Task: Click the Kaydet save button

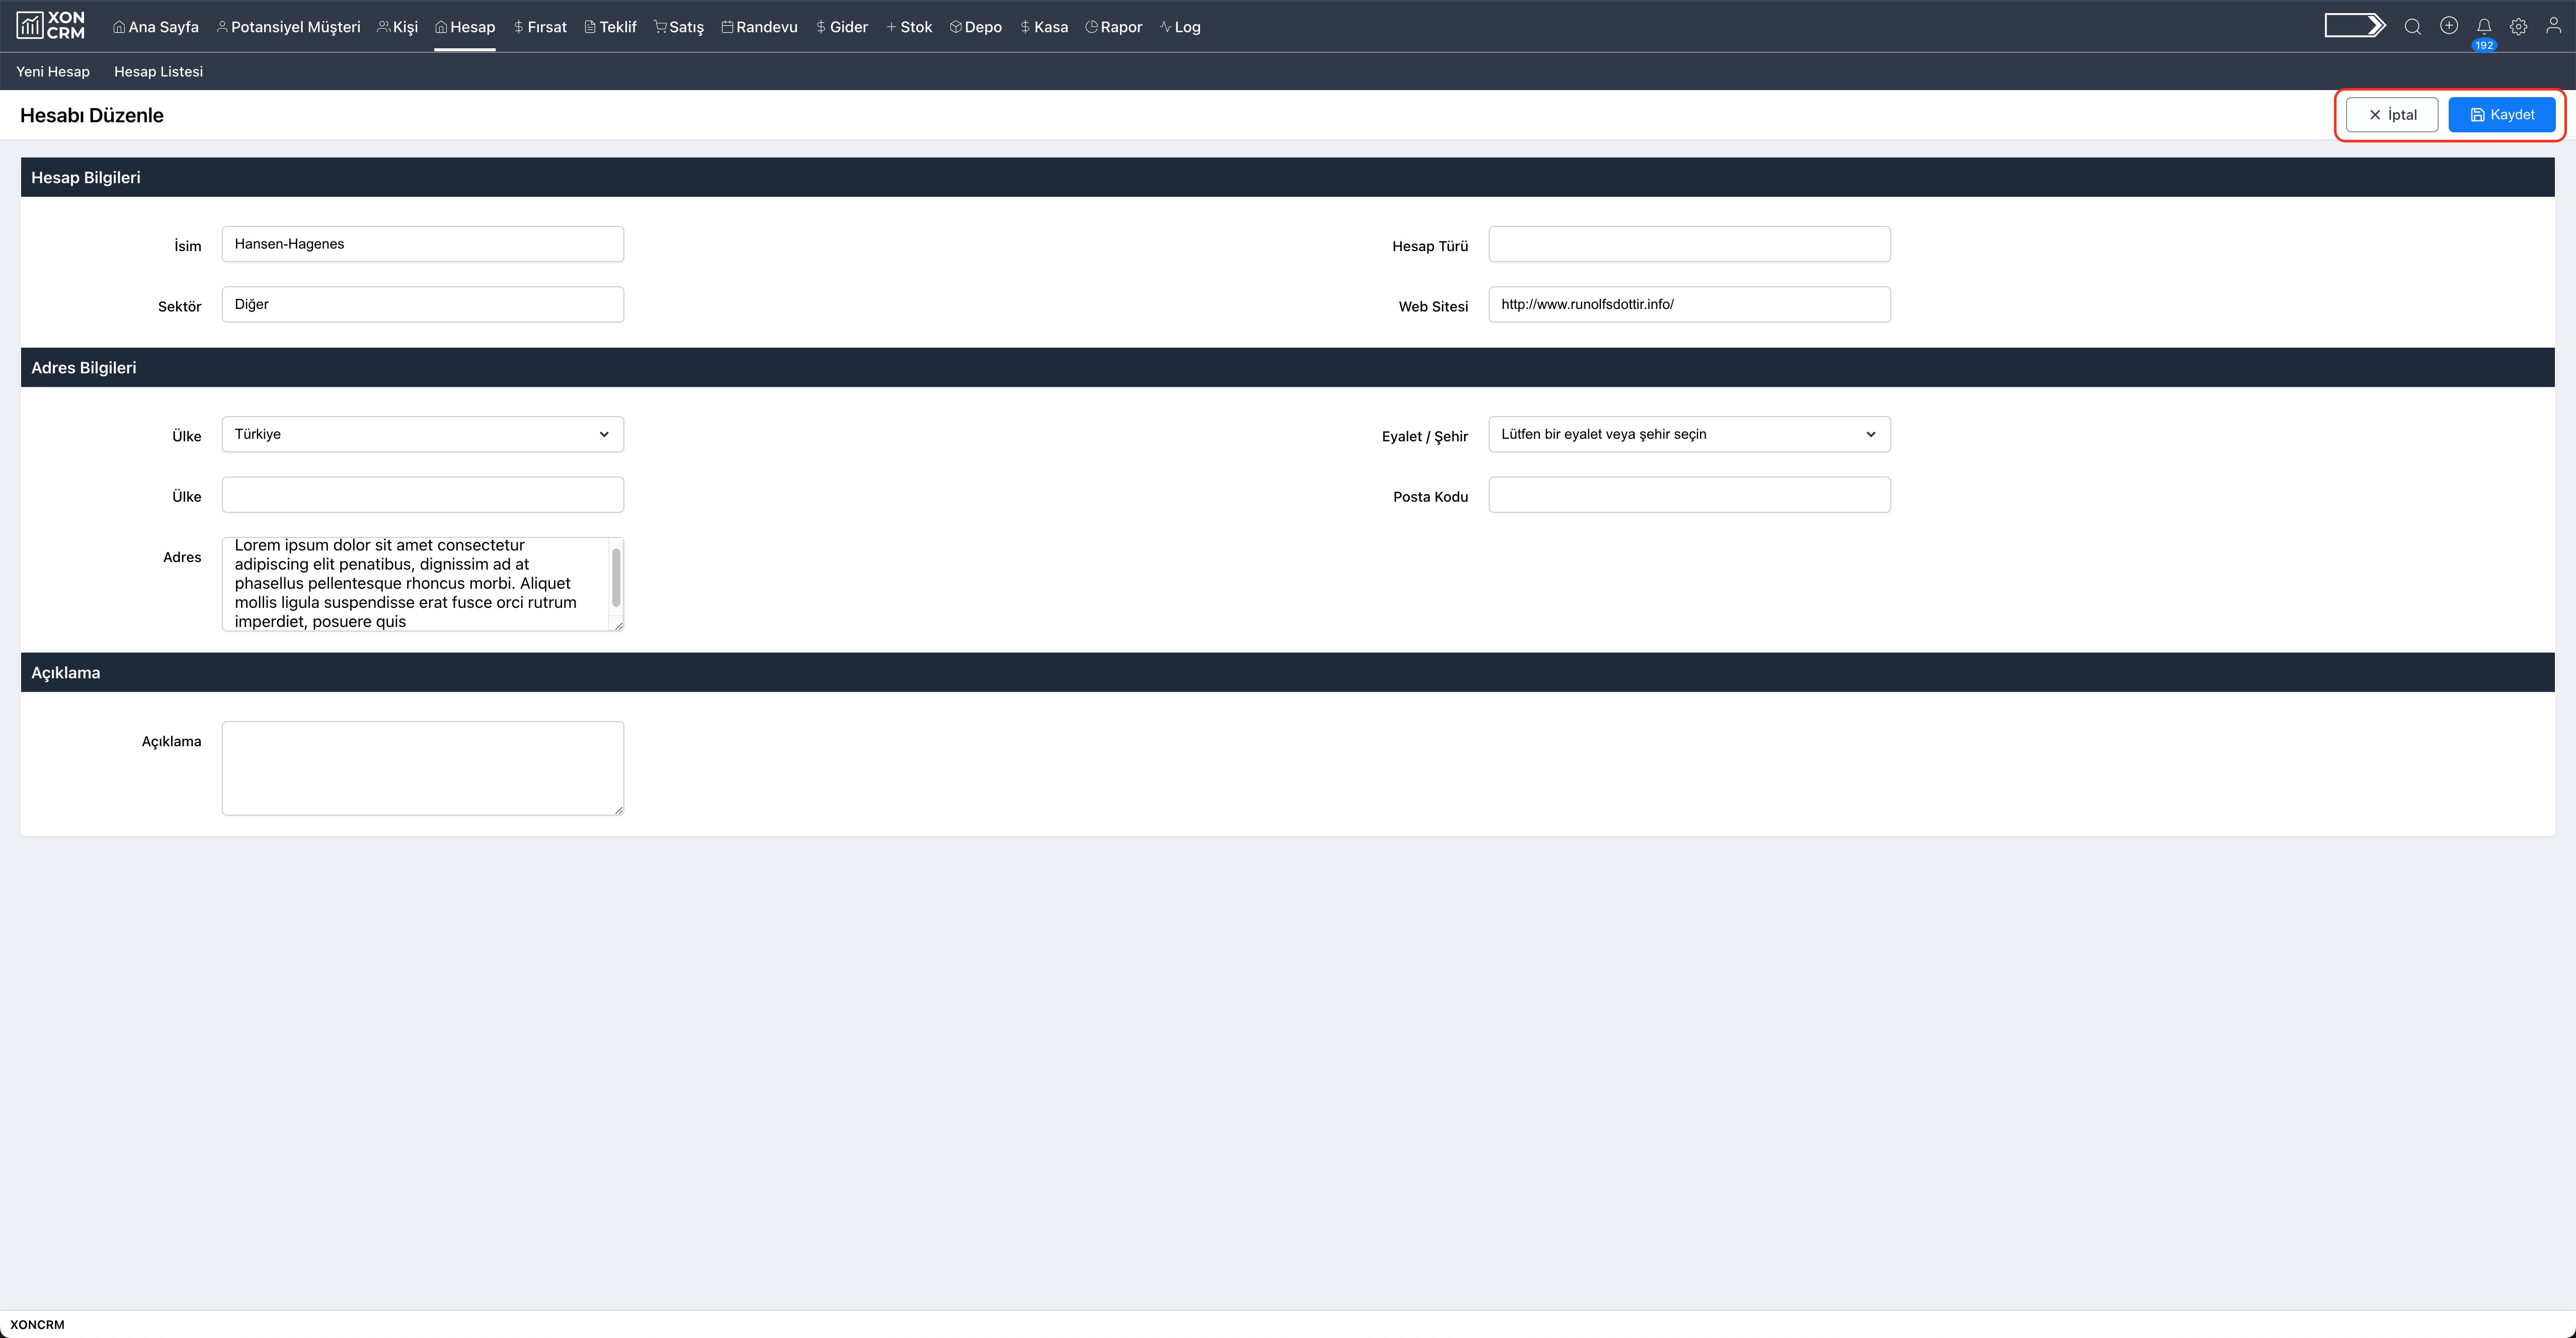Action: [2501, 115]
